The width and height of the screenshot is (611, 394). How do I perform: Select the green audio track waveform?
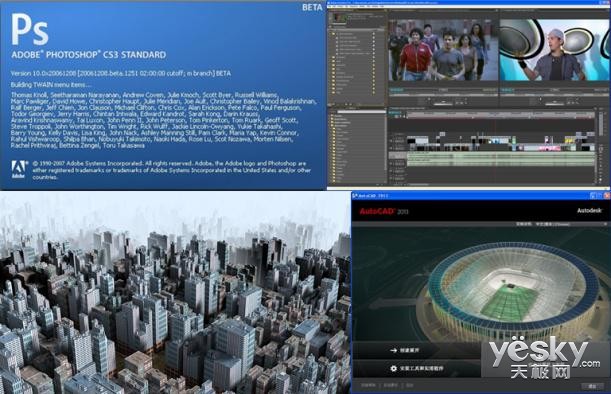[x=501, y=159]
